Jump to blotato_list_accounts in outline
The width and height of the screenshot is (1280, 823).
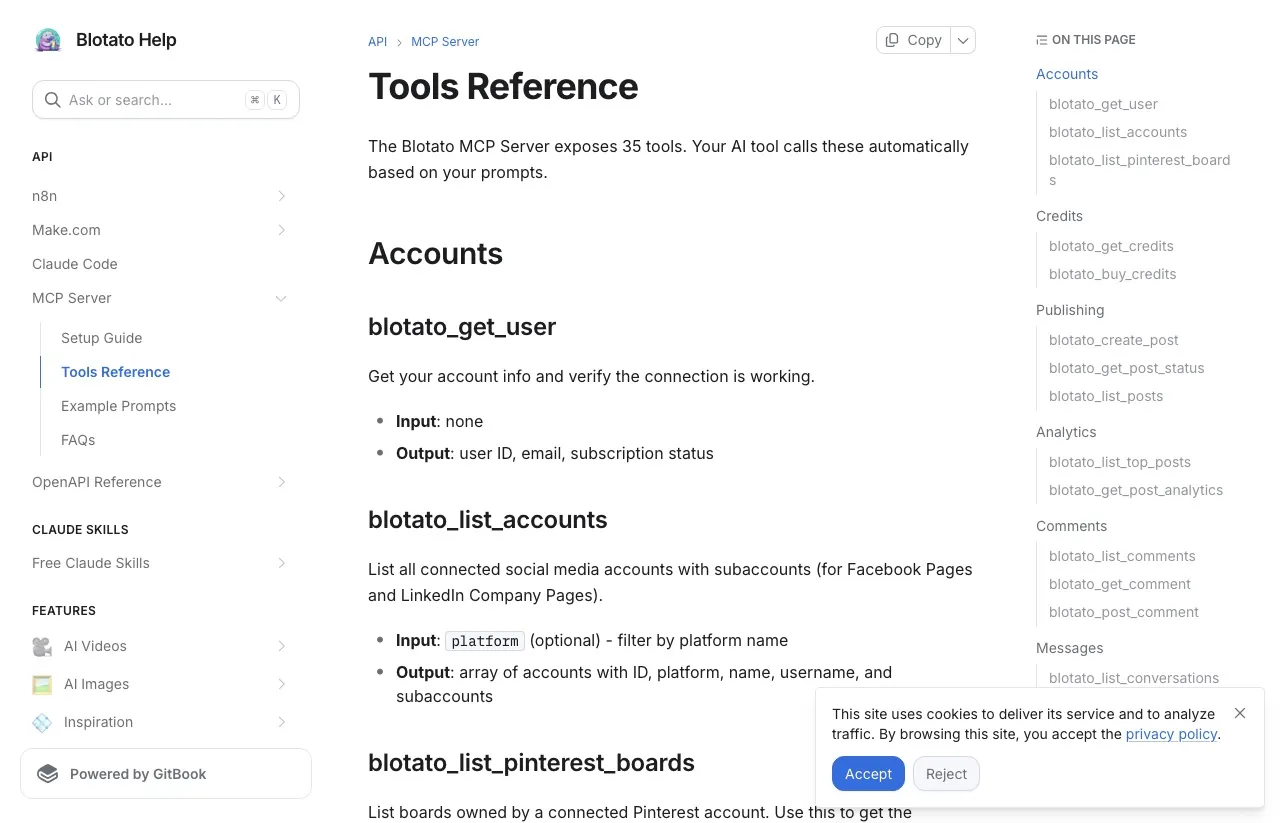(1118, 132)
